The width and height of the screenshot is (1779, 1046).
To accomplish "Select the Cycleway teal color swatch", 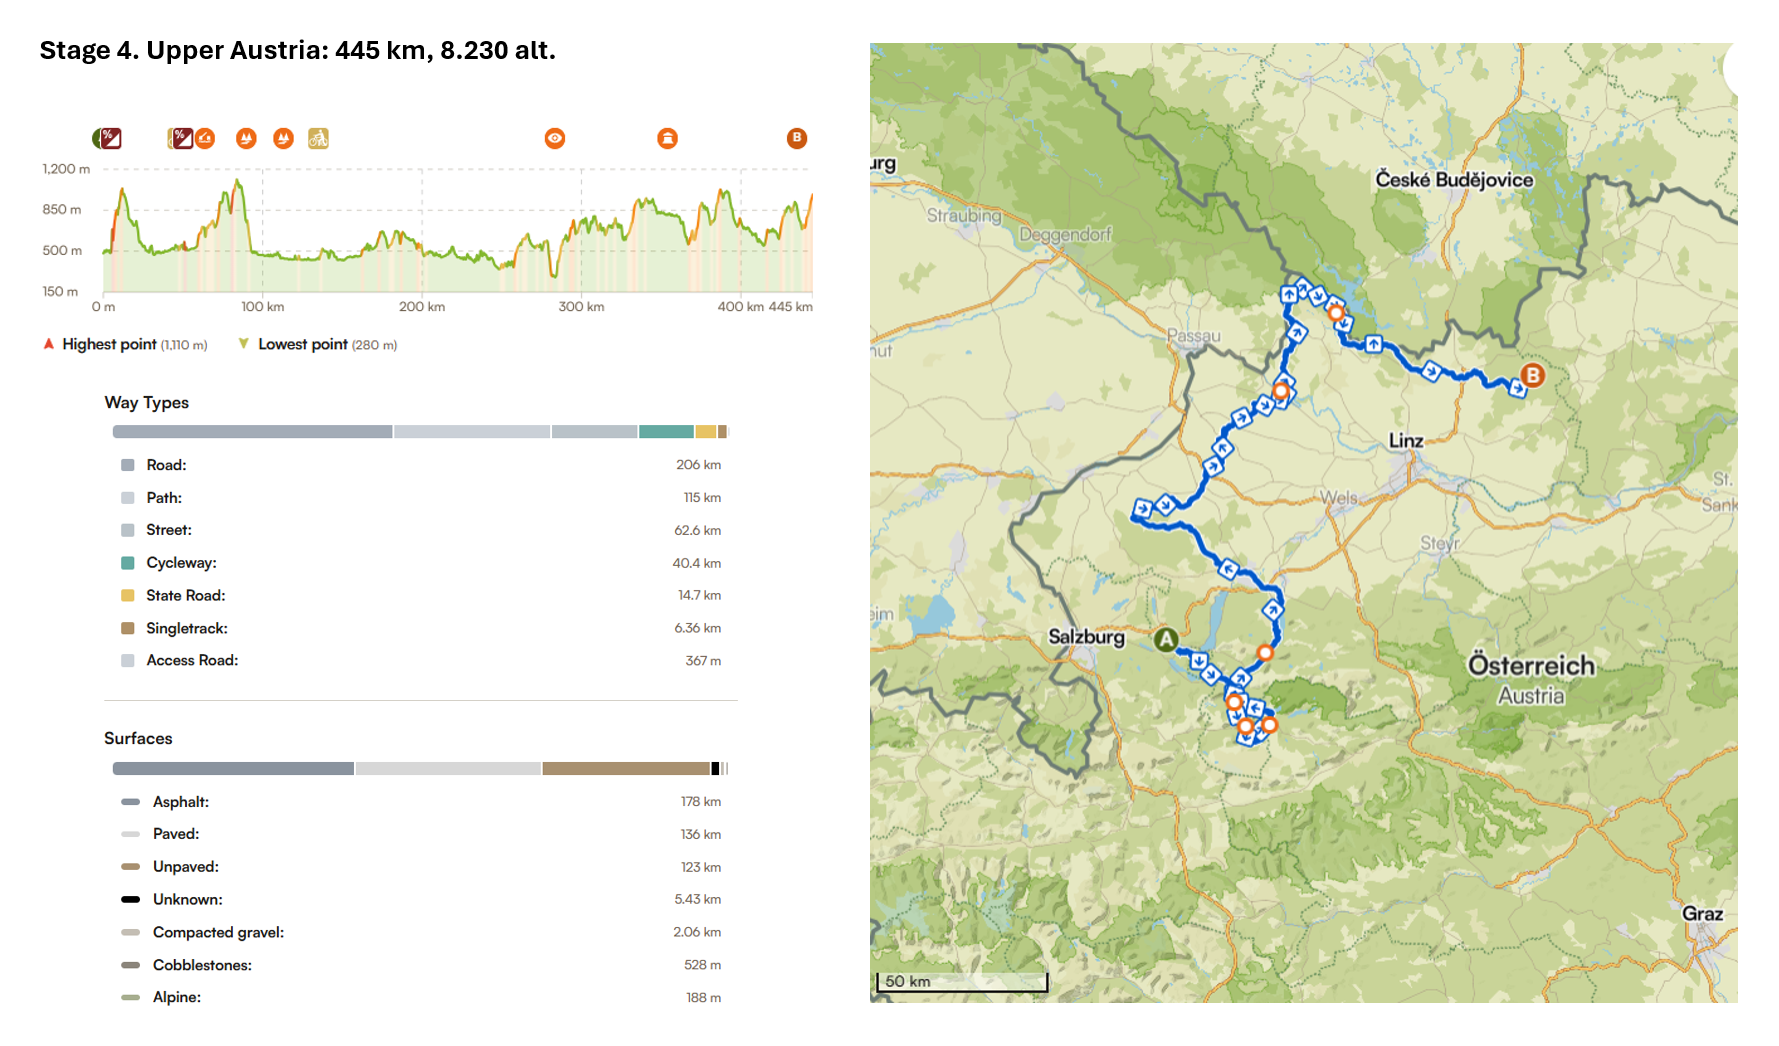I will (x=128, y=563).
